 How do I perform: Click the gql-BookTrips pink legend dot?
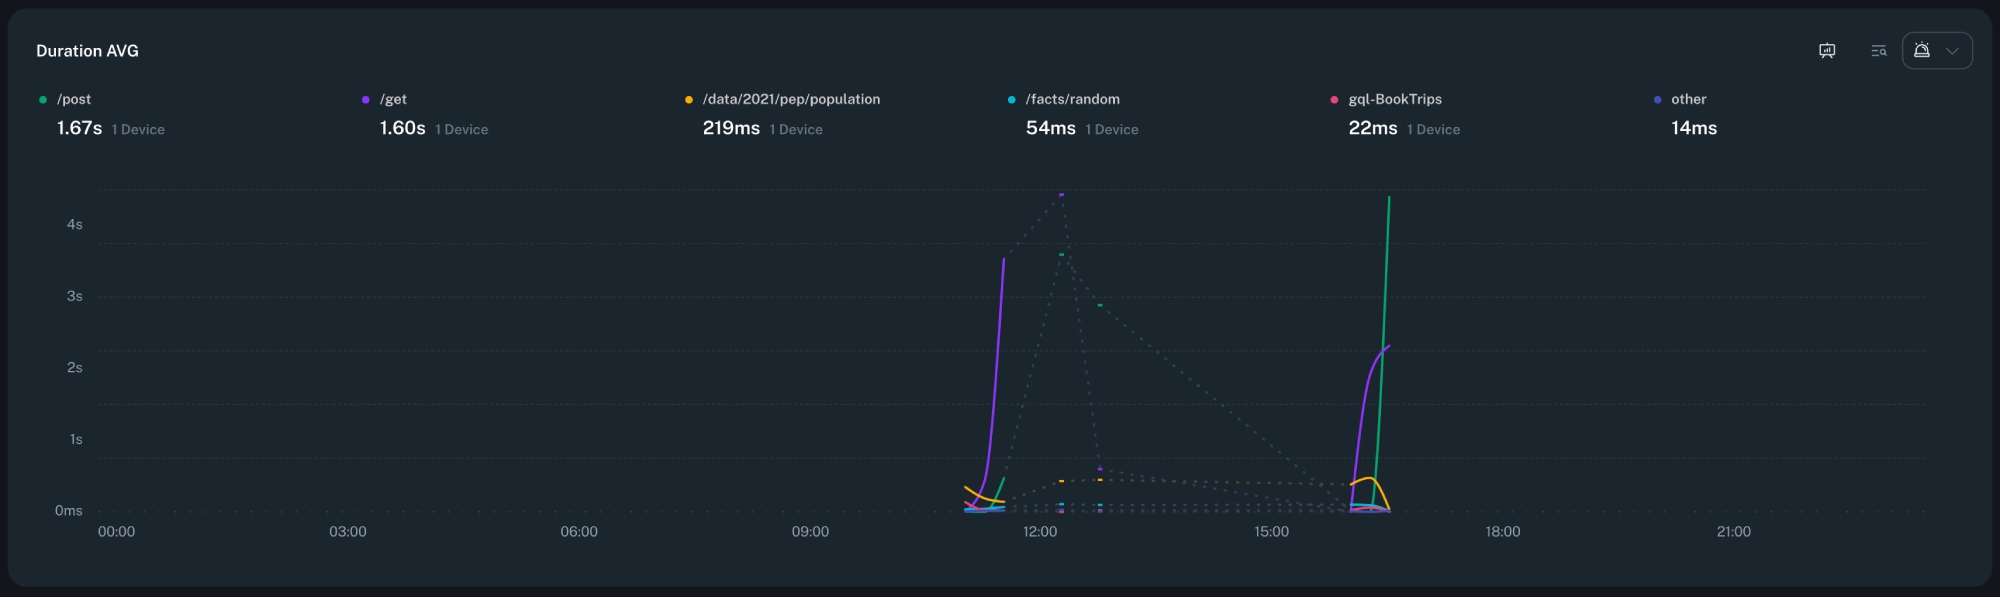[x=1335, y=100]
